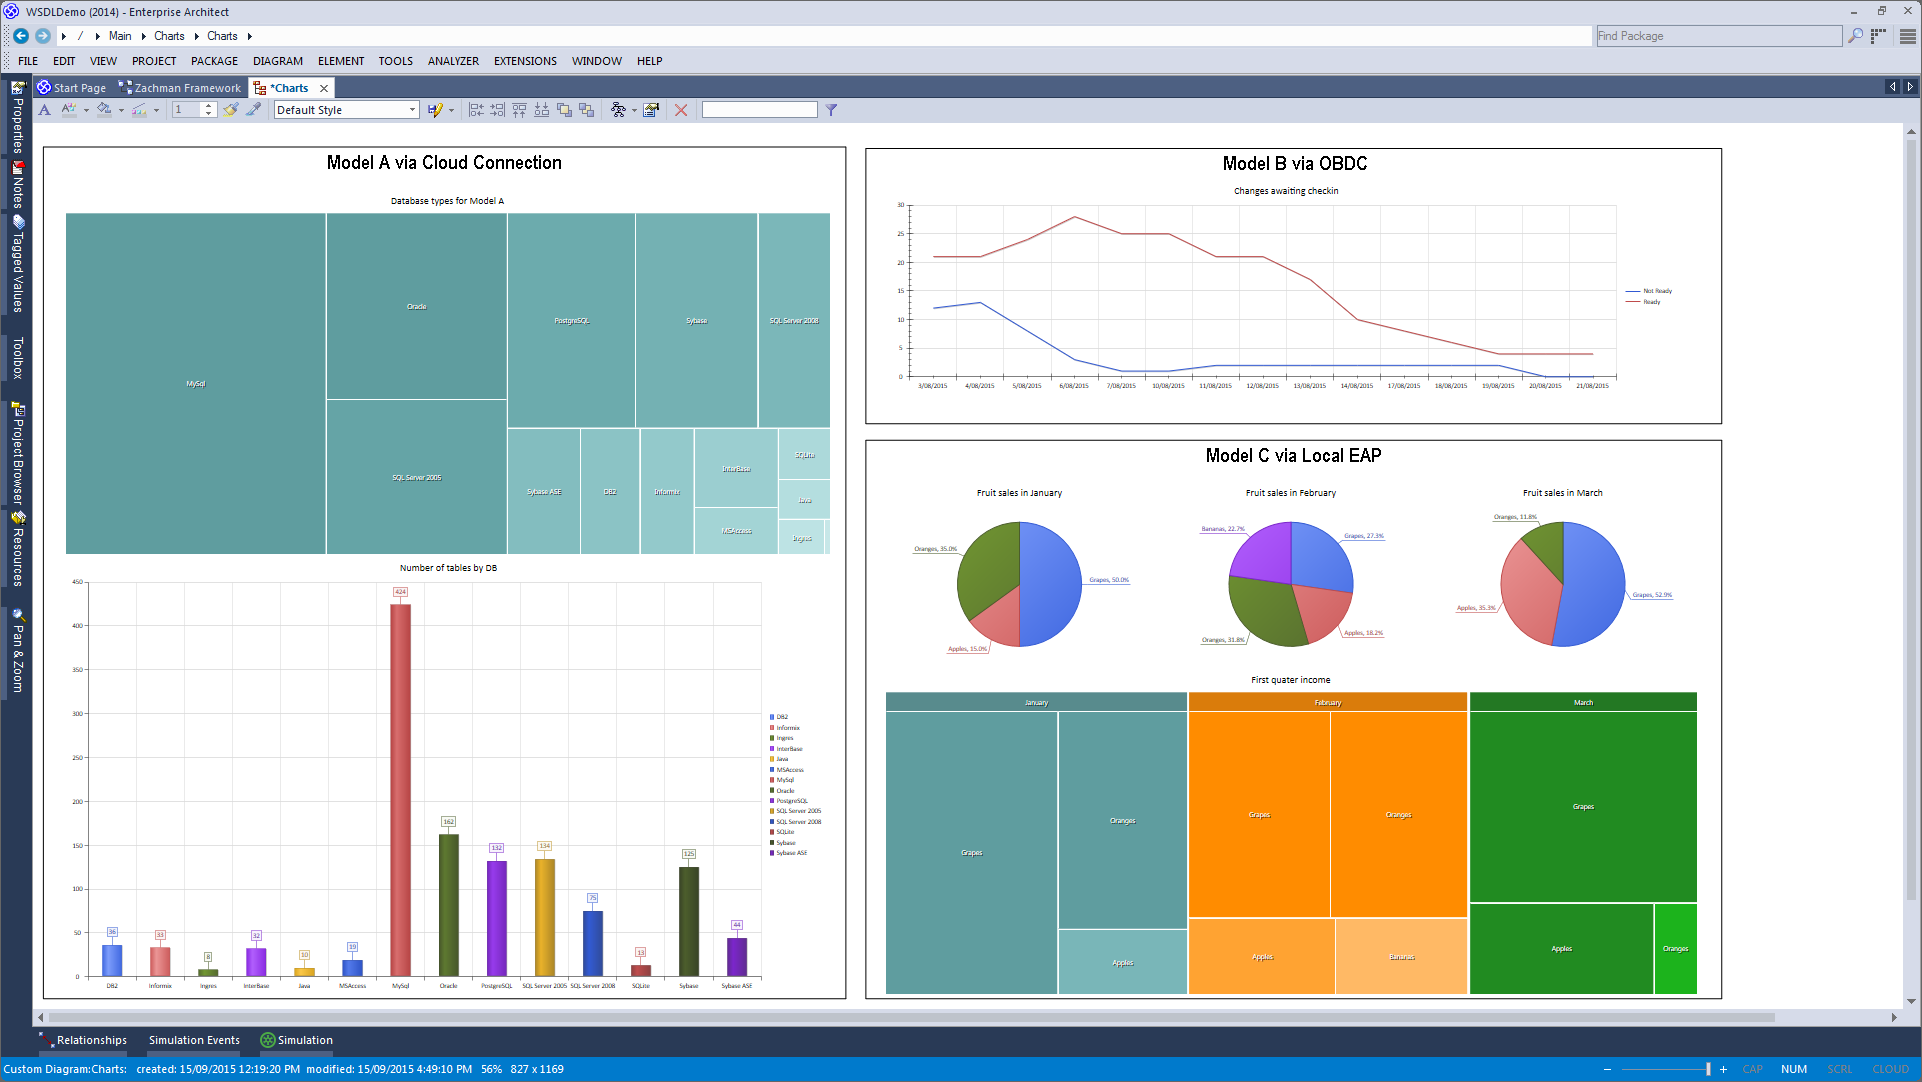The image size is (1922, 1082).
Task: Click the magnifier search icon
Action: pos(1856,36)
